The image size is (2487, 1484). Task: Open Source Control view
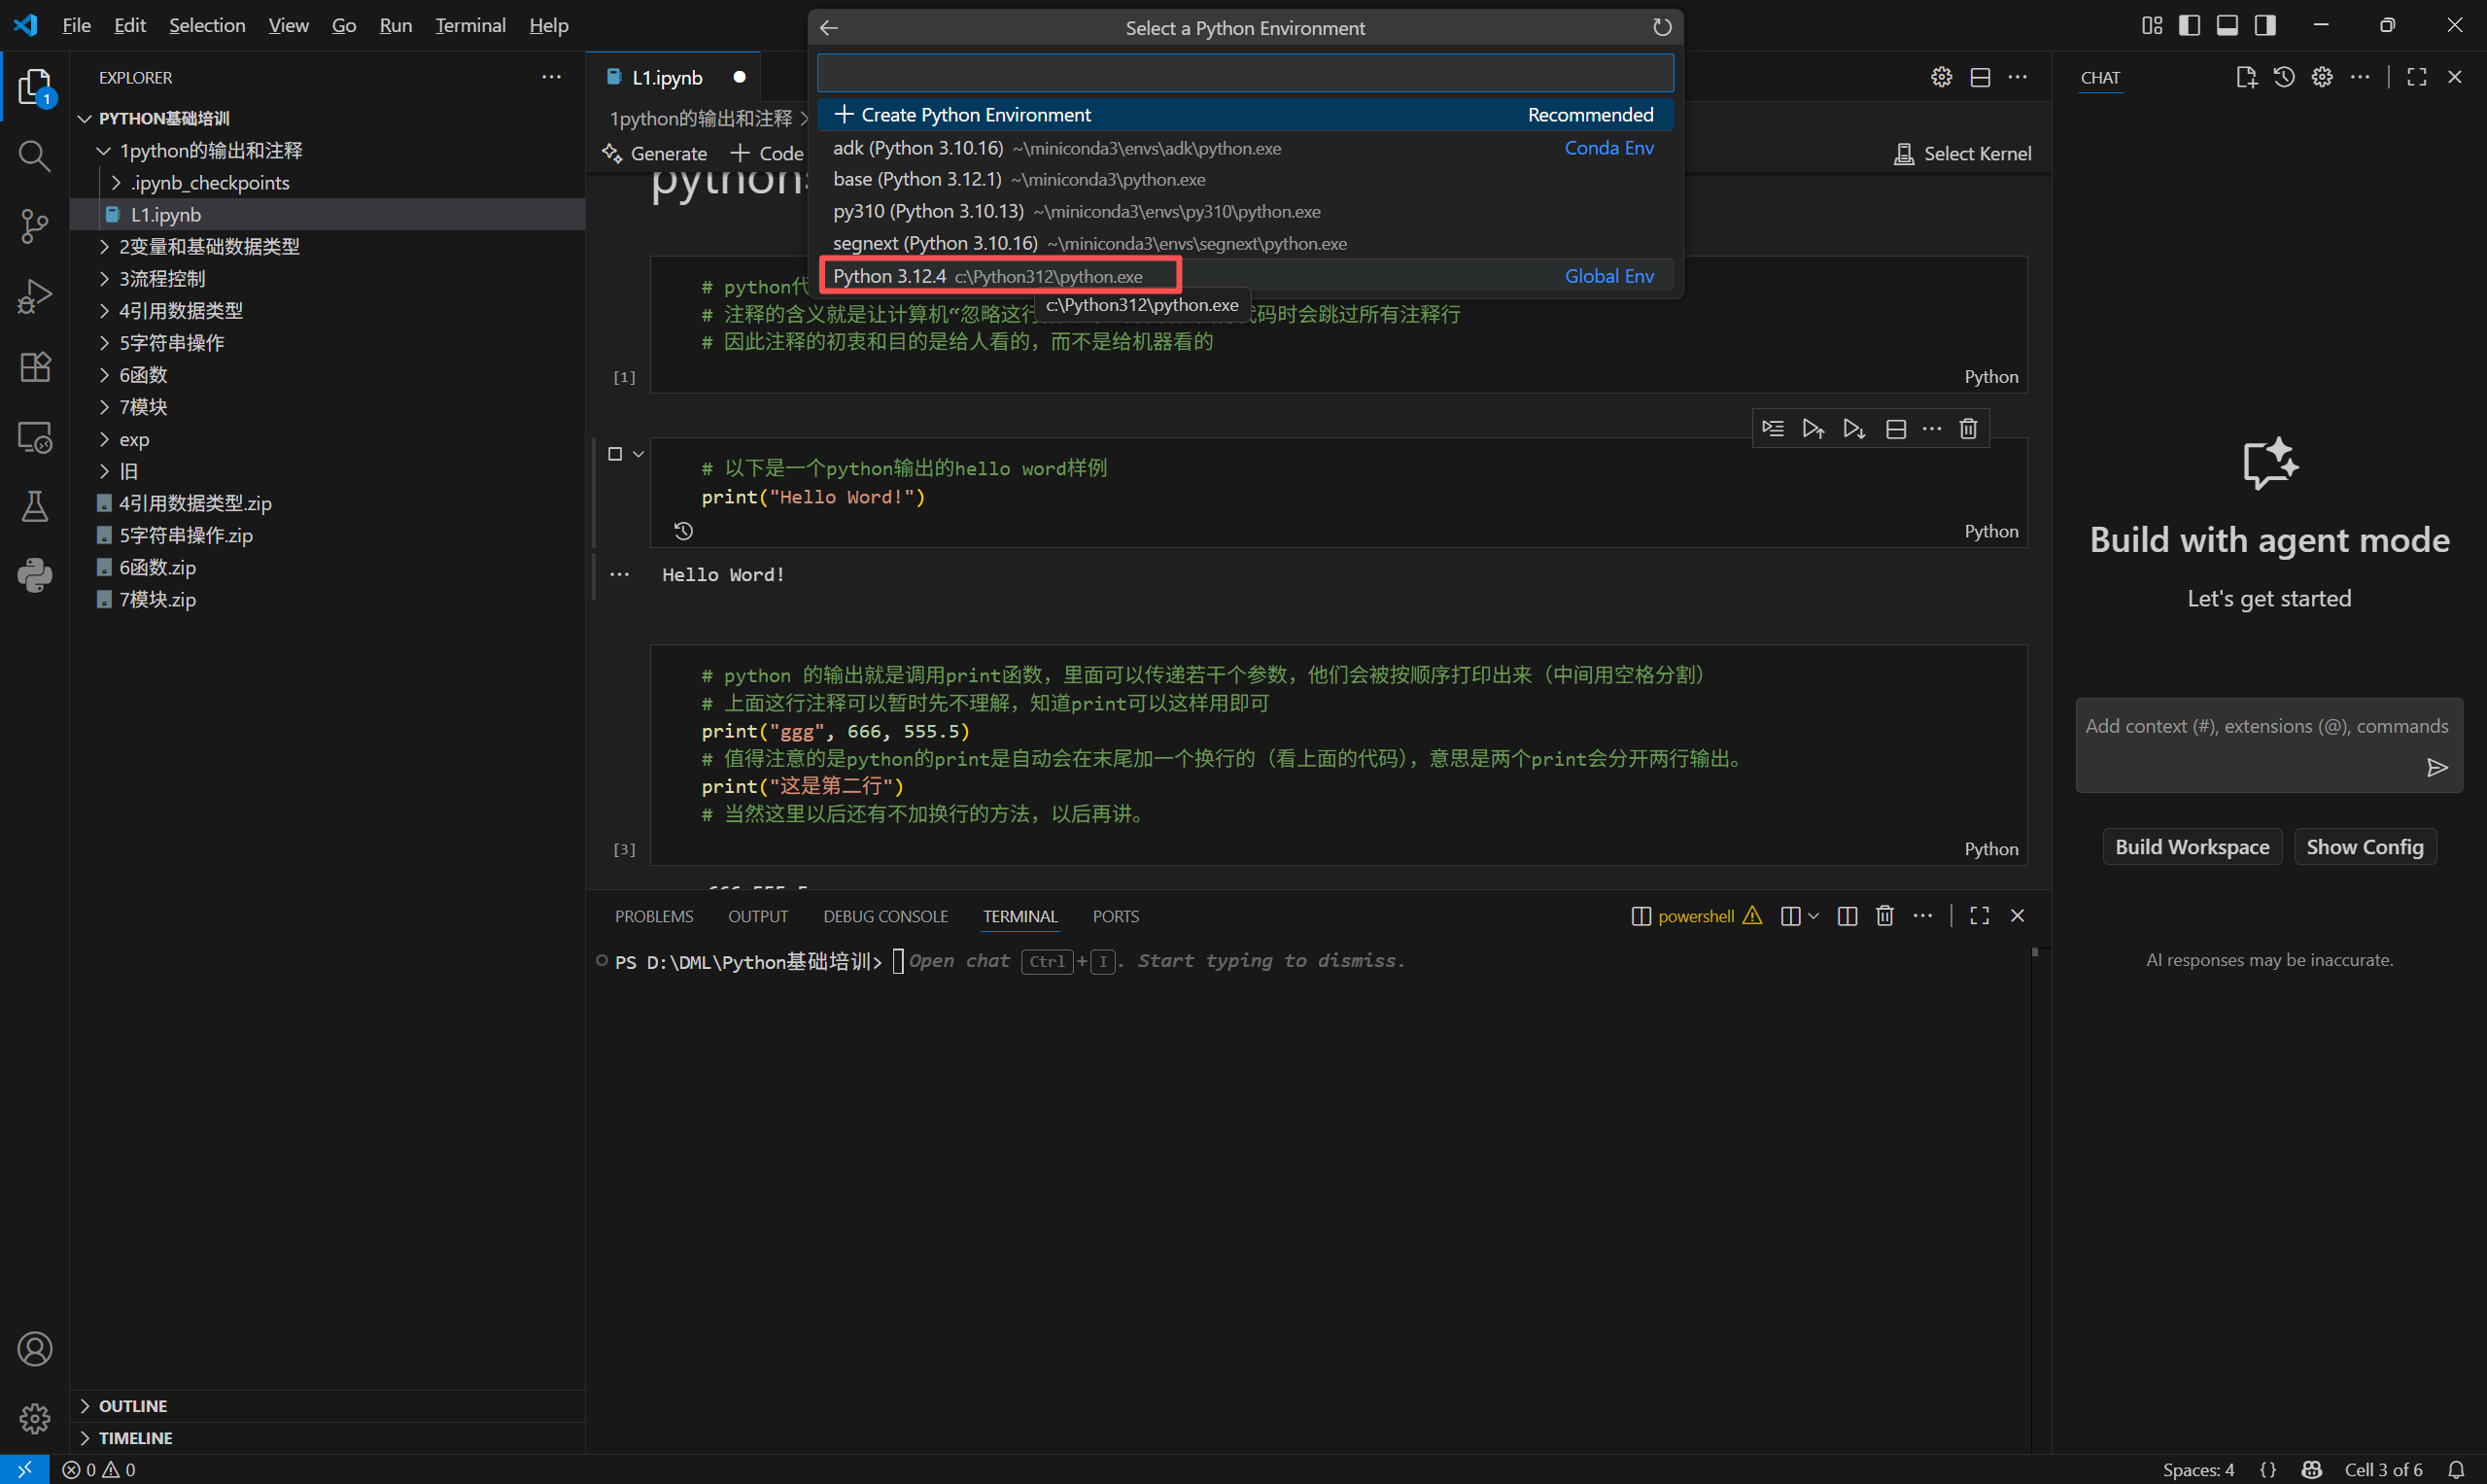[34, 226]
